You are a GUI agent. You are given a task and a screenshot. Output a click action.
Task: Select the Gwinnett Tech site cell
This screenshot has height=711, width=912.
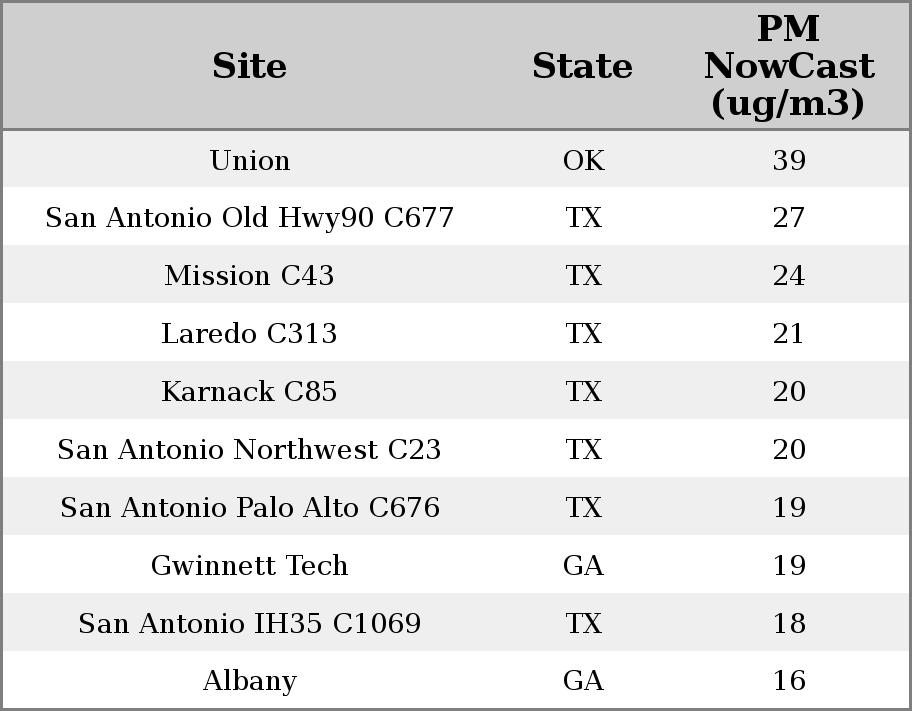pos(249,566)
